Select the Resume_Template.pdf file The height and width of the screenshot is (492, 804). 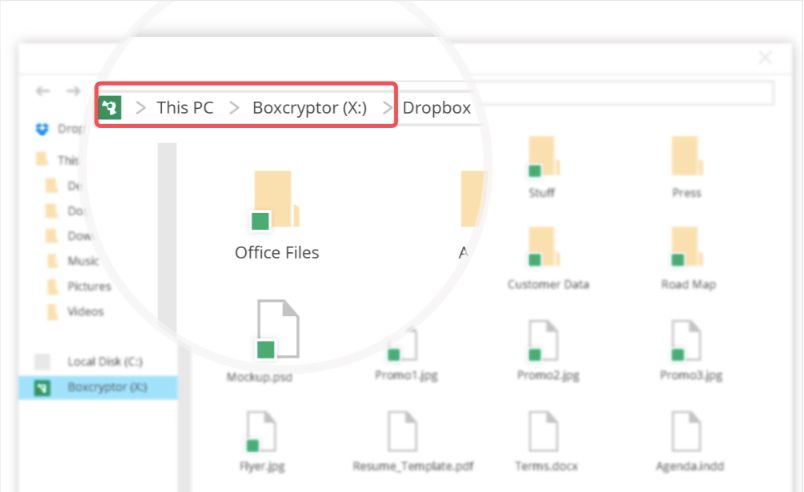click(x=413, y=442)
